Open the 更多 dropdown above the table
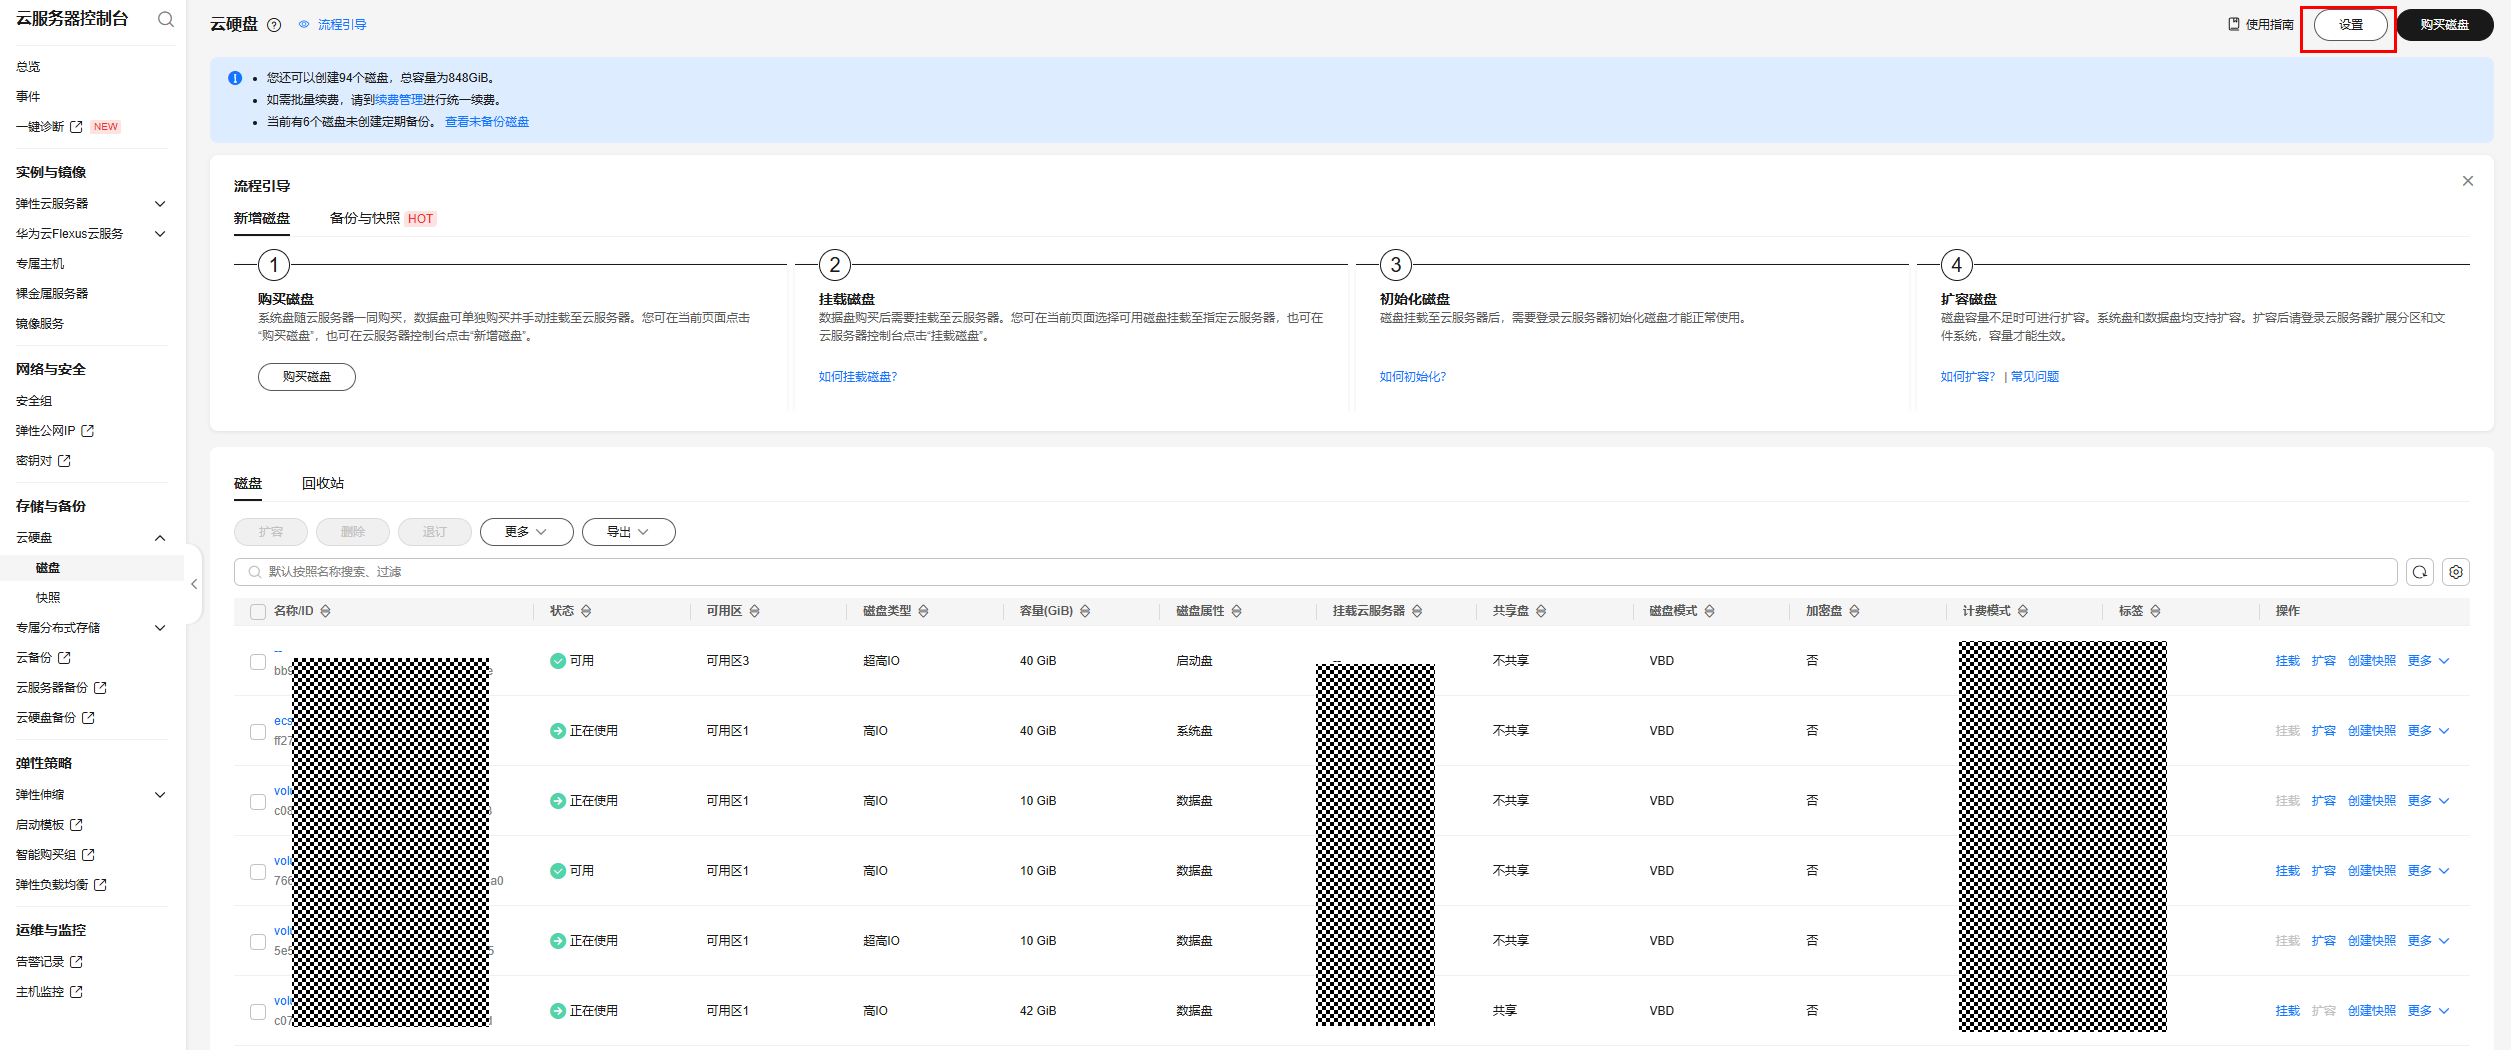 pos(526,532)
